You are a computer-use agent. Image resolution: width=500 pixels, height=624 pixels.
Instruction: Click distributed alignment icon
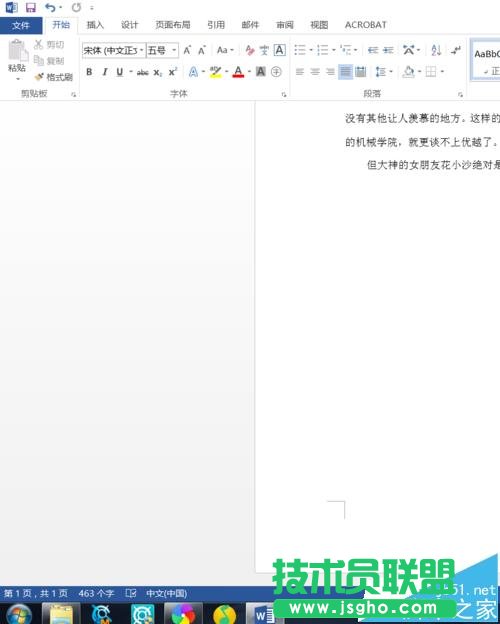[361, 72]
